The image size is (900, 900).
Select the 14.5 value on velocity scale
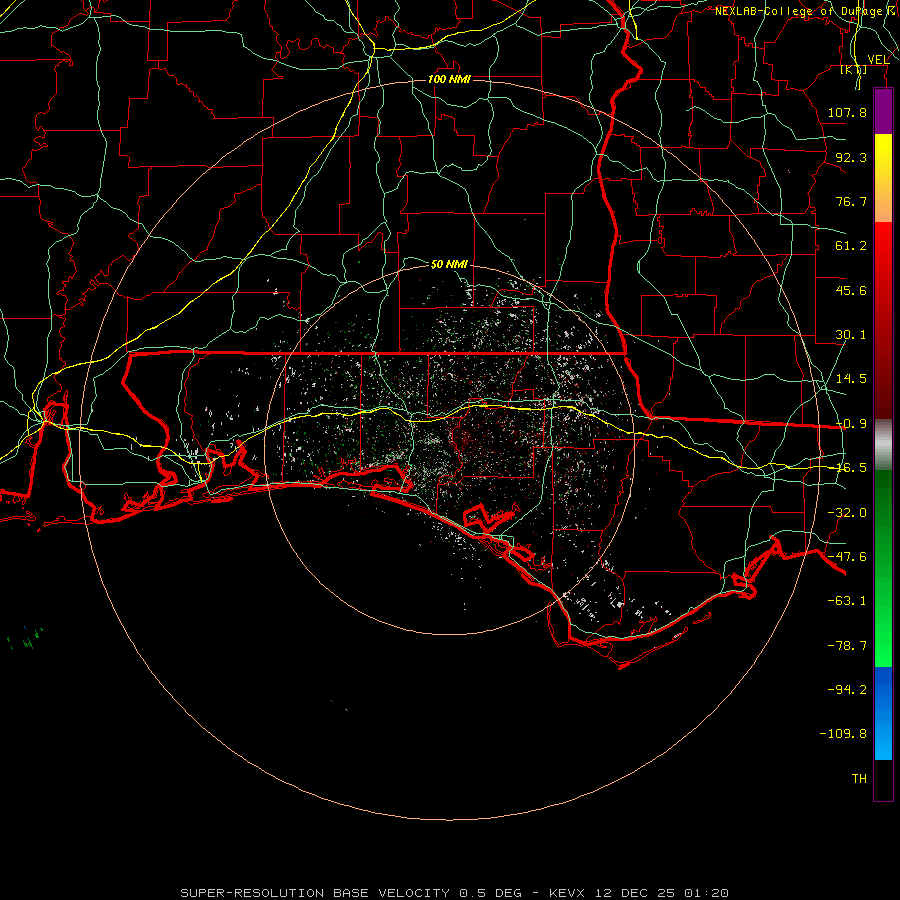point(851,379)
